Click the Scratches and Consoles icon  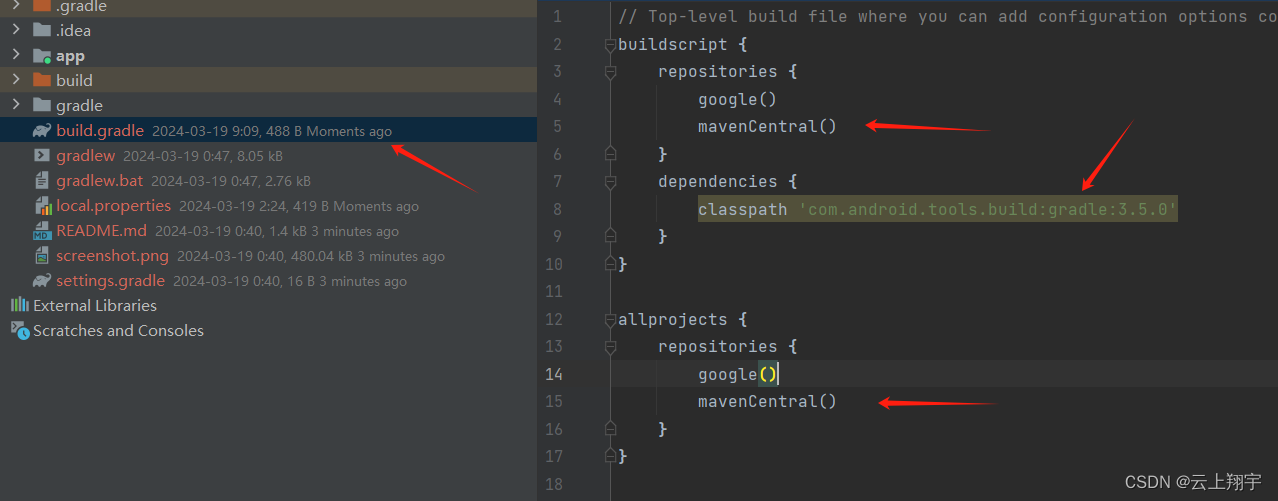pos(19,330)
